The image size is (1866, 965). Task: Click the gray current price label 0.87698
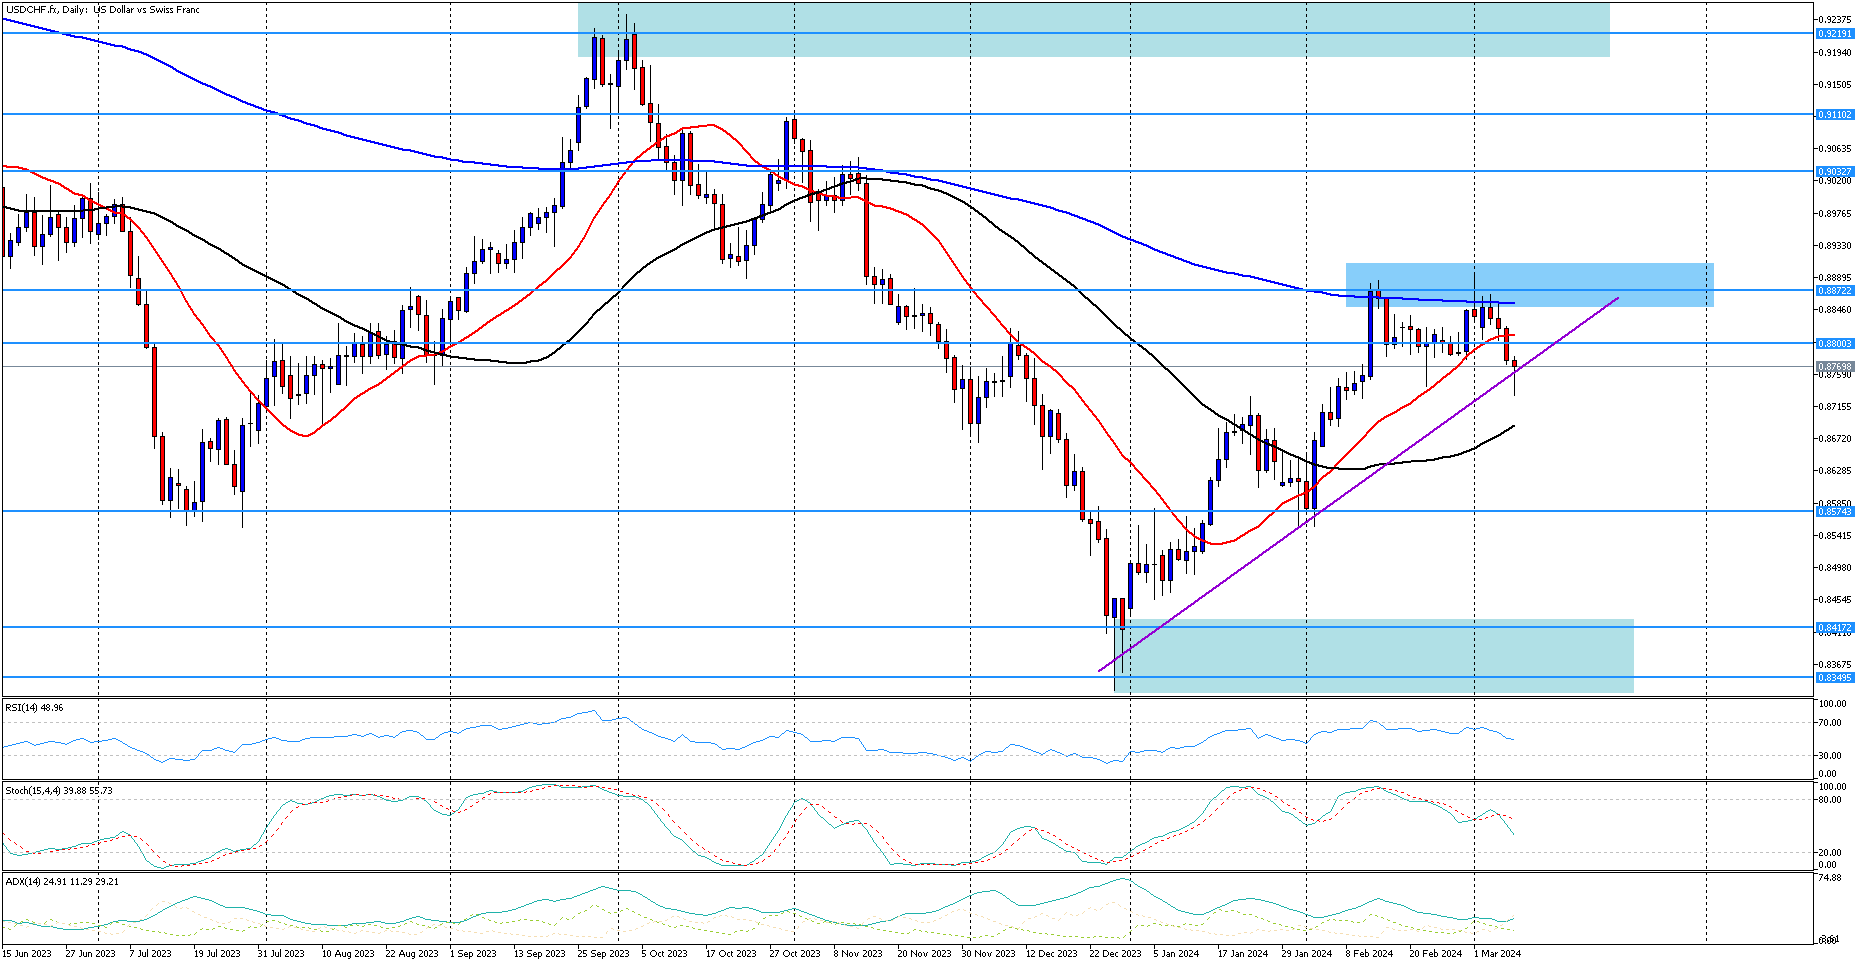point(1835,367)
